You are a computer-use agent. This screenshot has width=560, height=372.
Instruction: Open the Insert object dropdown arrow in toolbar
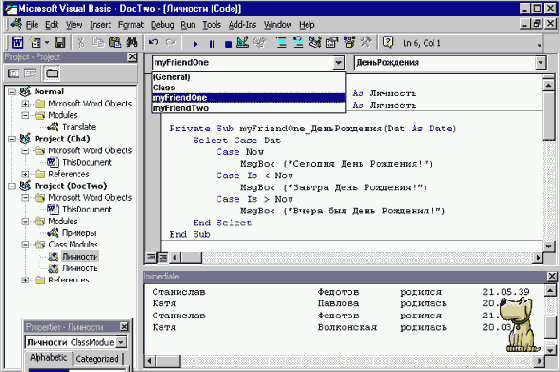[x=47, y=43]
